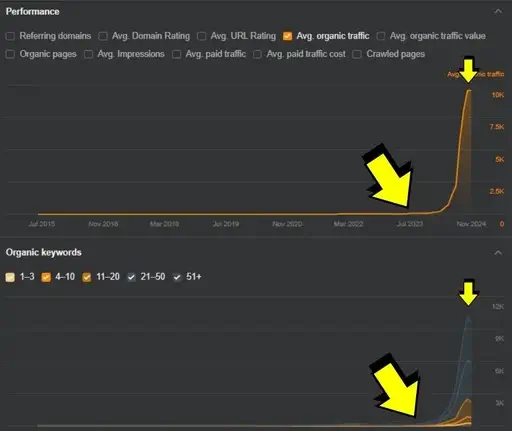Click the organic traffic peak on chart
This screenshot has height=431, width=512.
pyautogui.click(x=468, y=90)
